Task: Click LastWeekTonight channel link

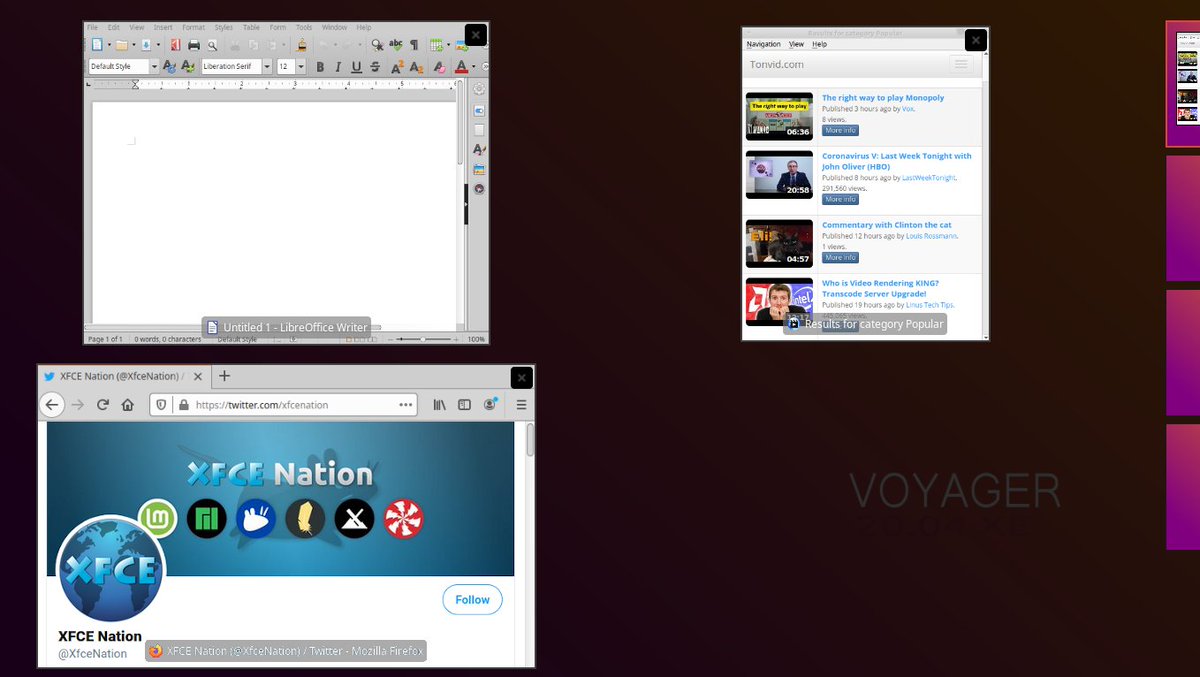Action: (929, 177)
